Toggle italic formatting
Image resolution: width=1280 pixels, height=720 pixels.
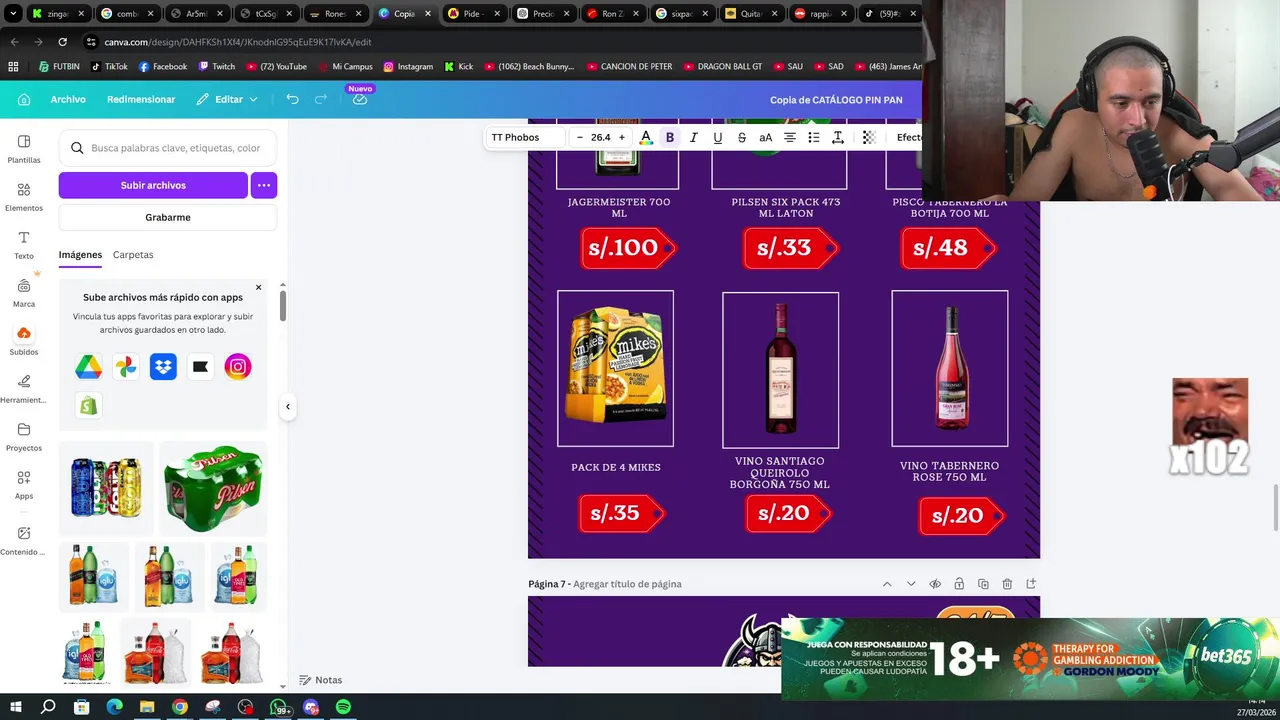coord(694,137)
